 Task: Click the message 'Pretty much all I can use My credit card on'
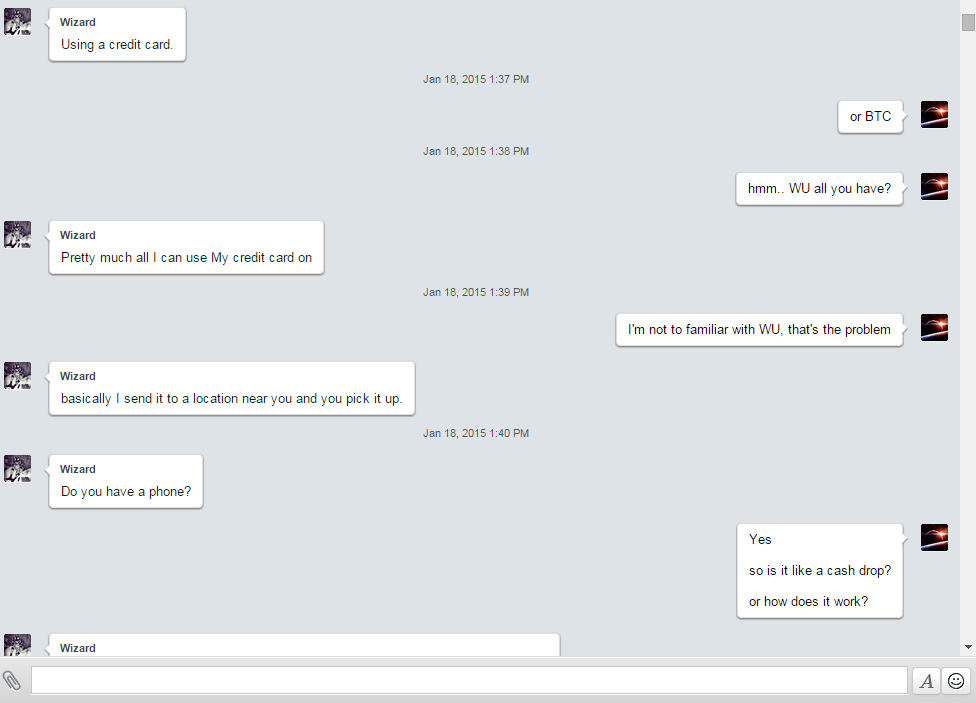pos(186,257)
